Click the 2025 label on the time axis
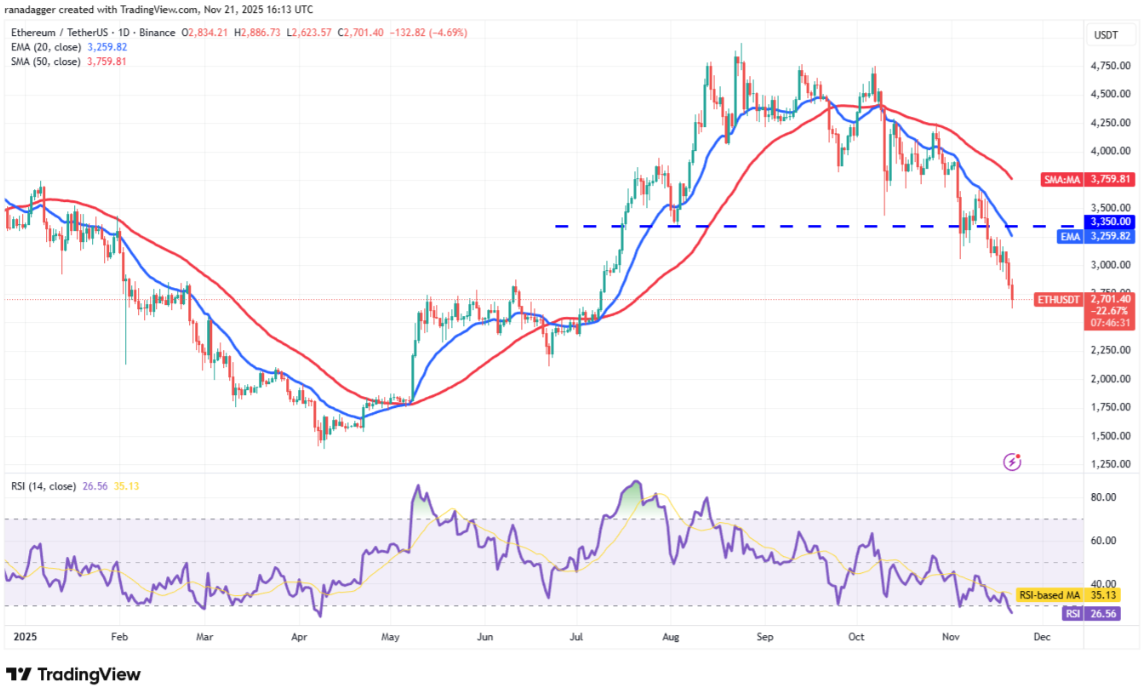Viewport: 1145px width, 697px height. pos(20,635)
